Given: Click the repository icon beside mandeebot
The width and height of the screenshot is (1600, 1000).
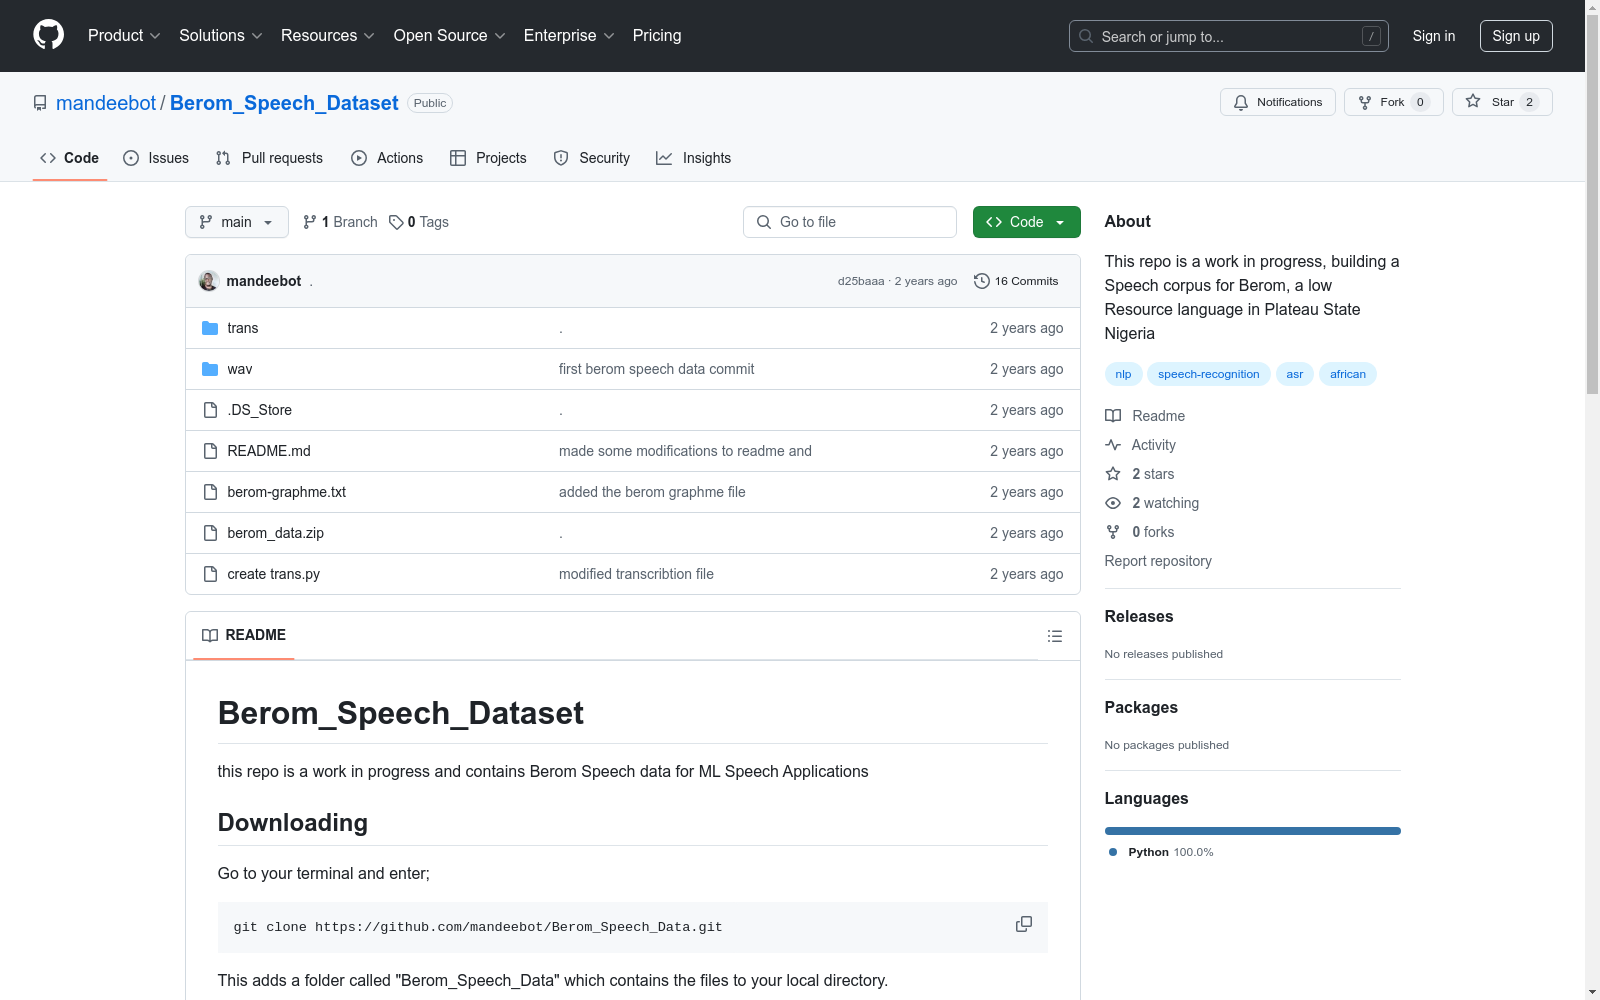Looking at the screenshot, I should coord(40,103).
